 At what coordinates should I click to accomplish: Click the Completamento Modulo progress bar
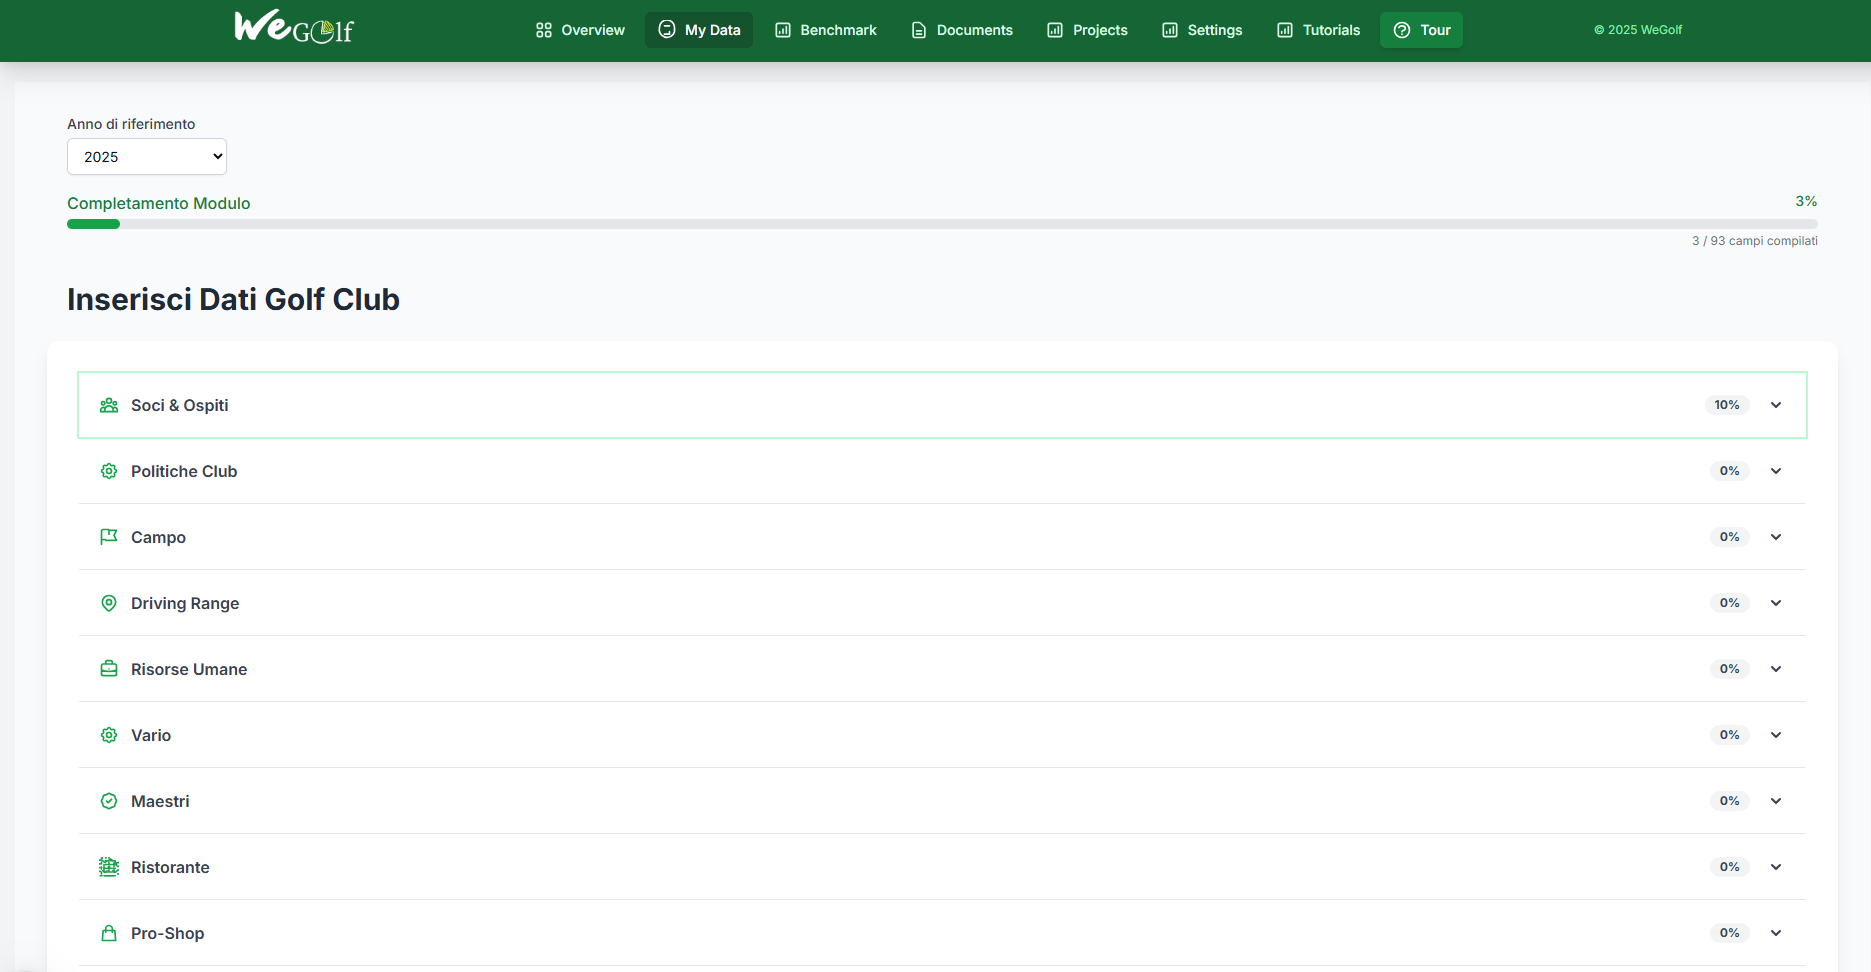pos(941,224)
